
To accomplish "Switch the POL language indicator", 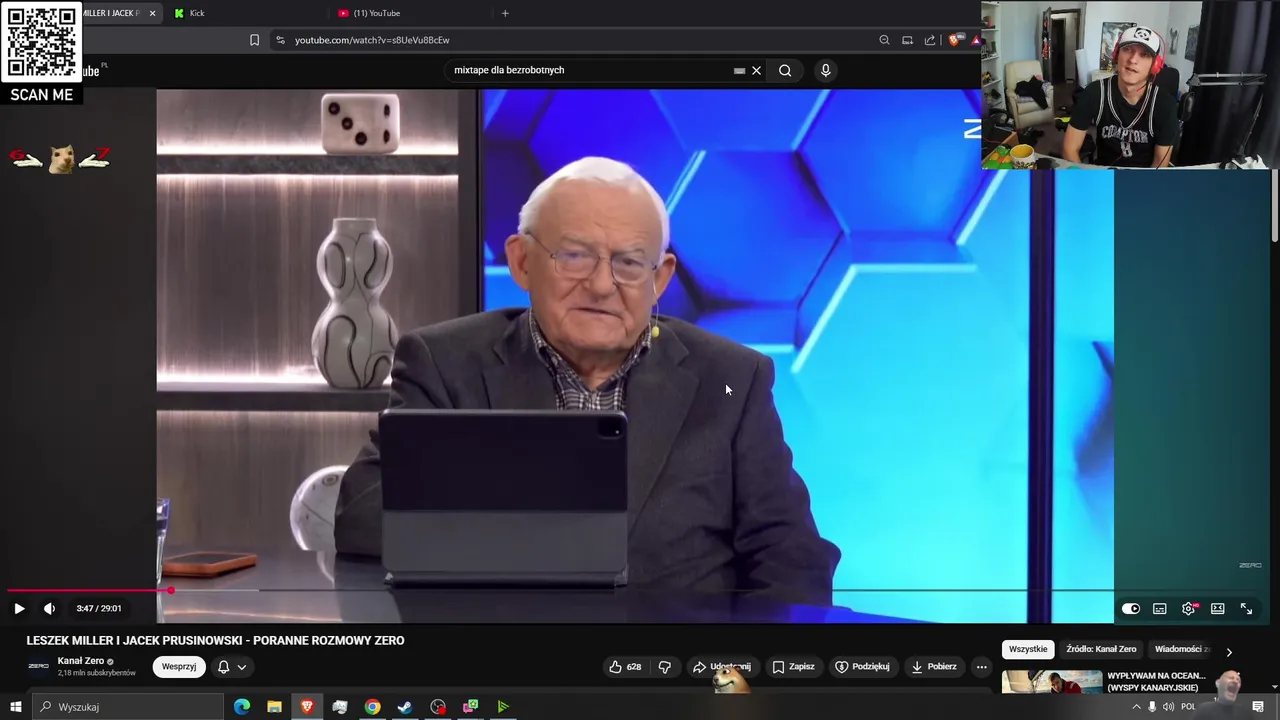I will point(1188,707).
